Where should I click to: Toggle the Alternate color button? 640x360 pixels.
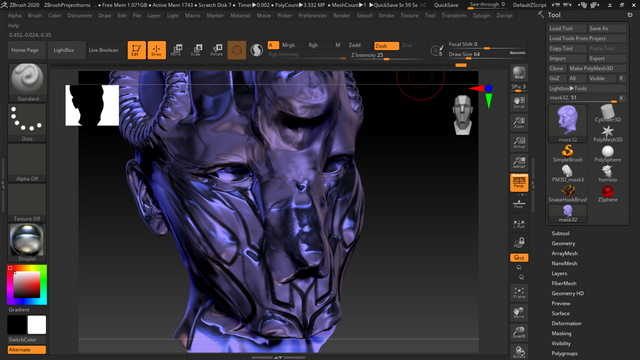point(27,350)
